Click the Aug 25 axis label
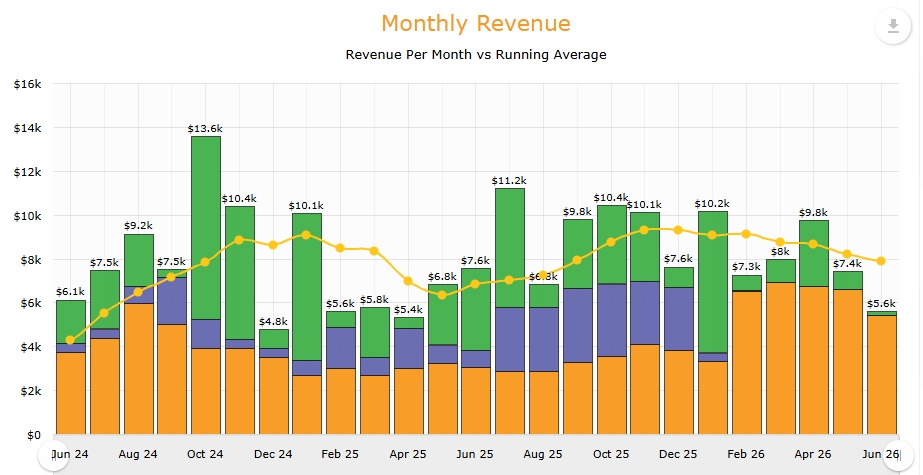 click(543, 454)
